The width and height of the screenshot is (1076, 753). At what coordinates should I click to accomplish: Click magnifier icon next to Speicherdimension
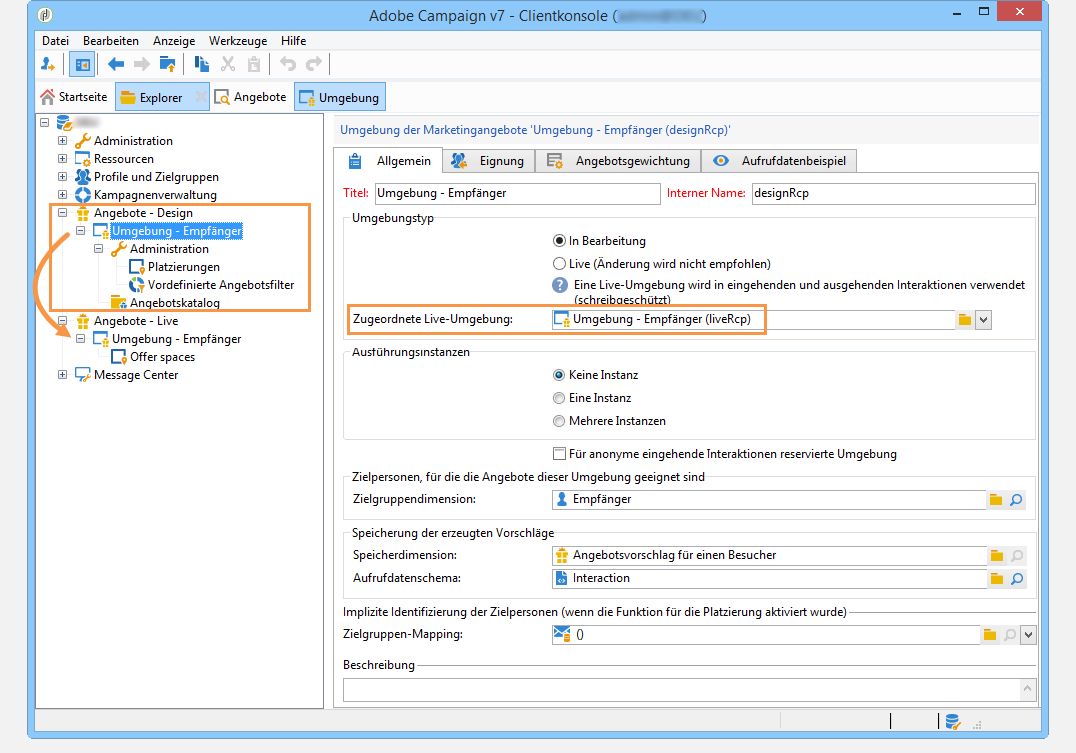pyautogui.click(x=1017, y=556)
